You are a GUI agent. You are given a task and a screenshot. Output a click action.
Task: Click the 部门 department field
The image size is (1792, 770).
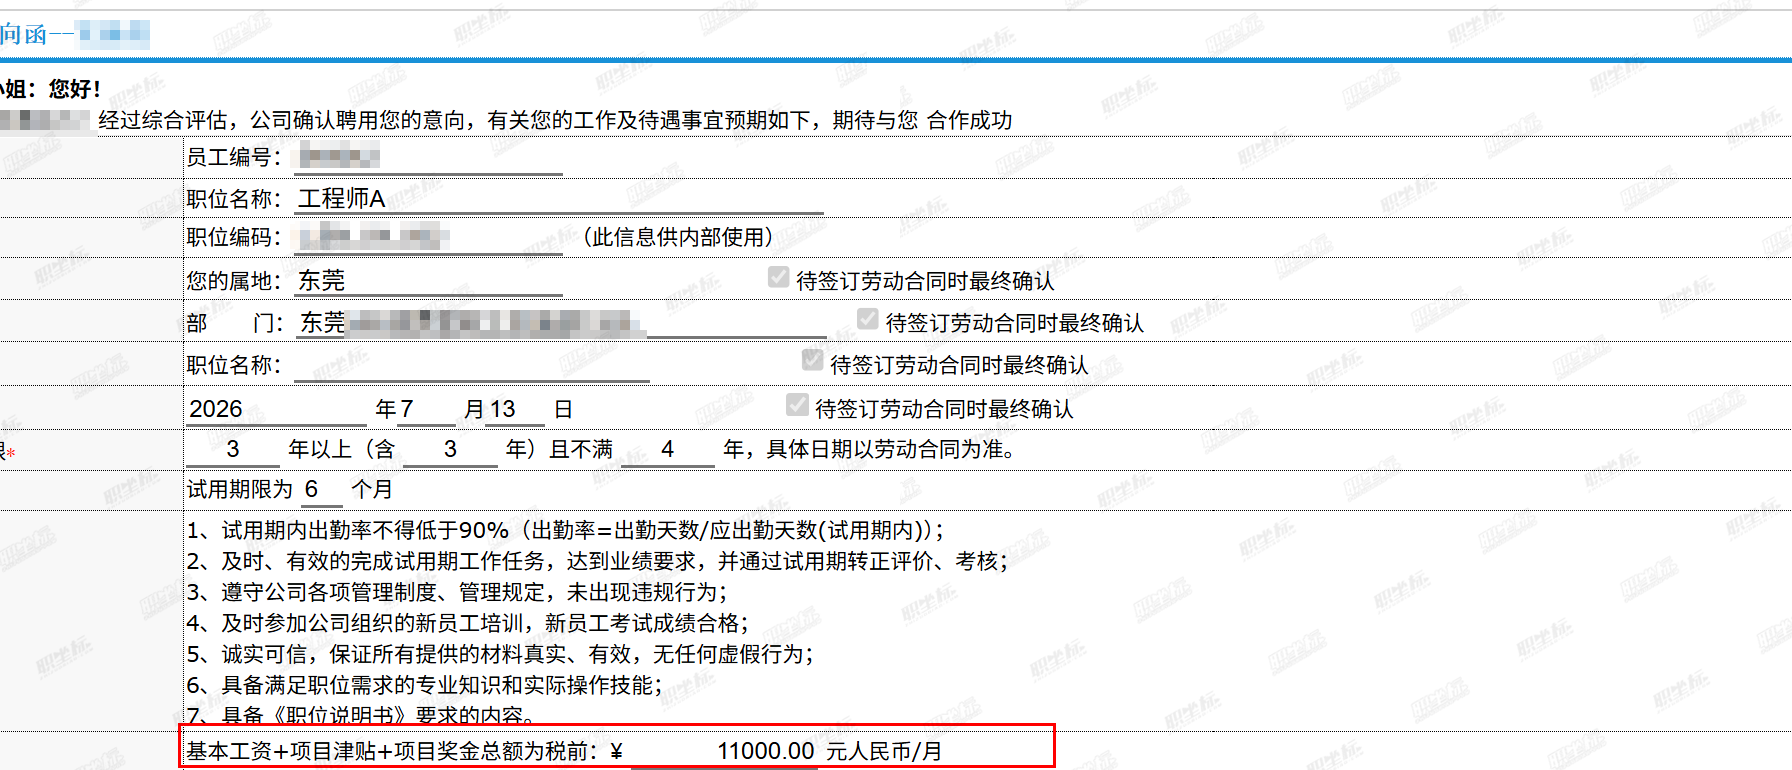pos(561,322)
